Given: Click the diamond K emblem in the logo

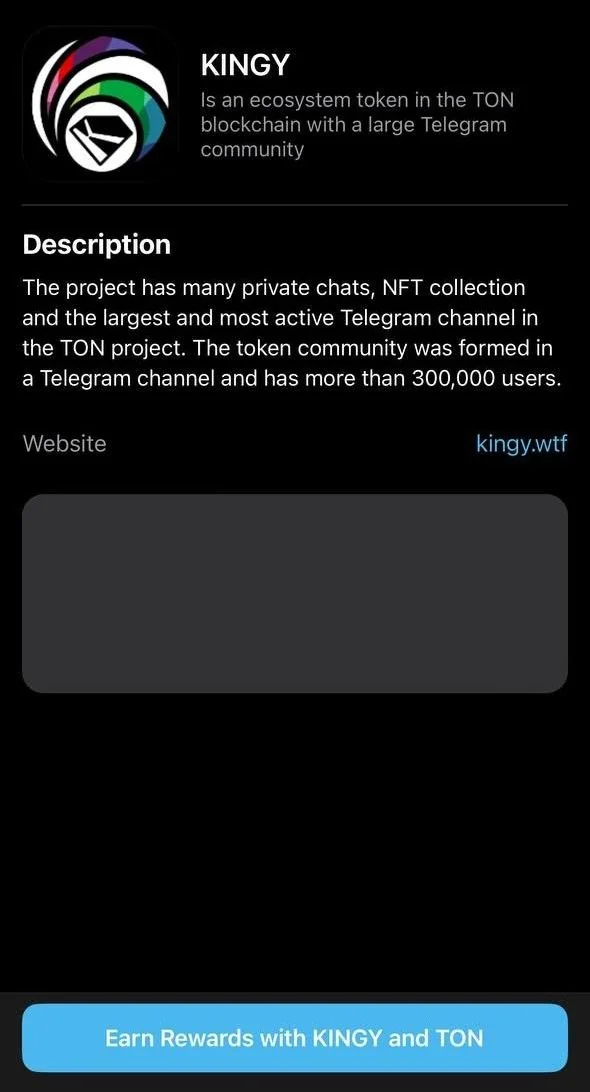Looking at the screenshot, I should pos(95,140).
